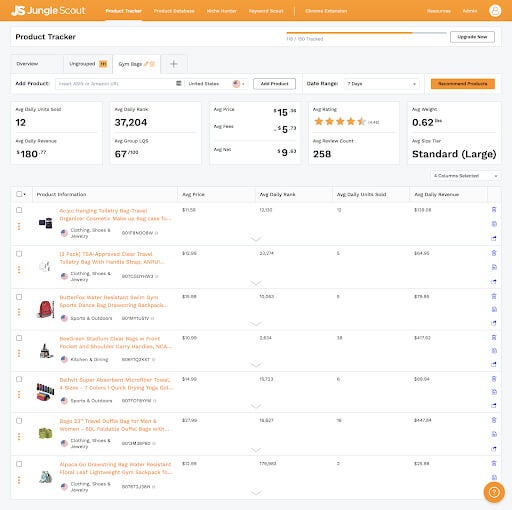Expand details chevron under Hanging Toiletry Bag row
The height and width of the screenshot is (510, 512).
(256, 239)
